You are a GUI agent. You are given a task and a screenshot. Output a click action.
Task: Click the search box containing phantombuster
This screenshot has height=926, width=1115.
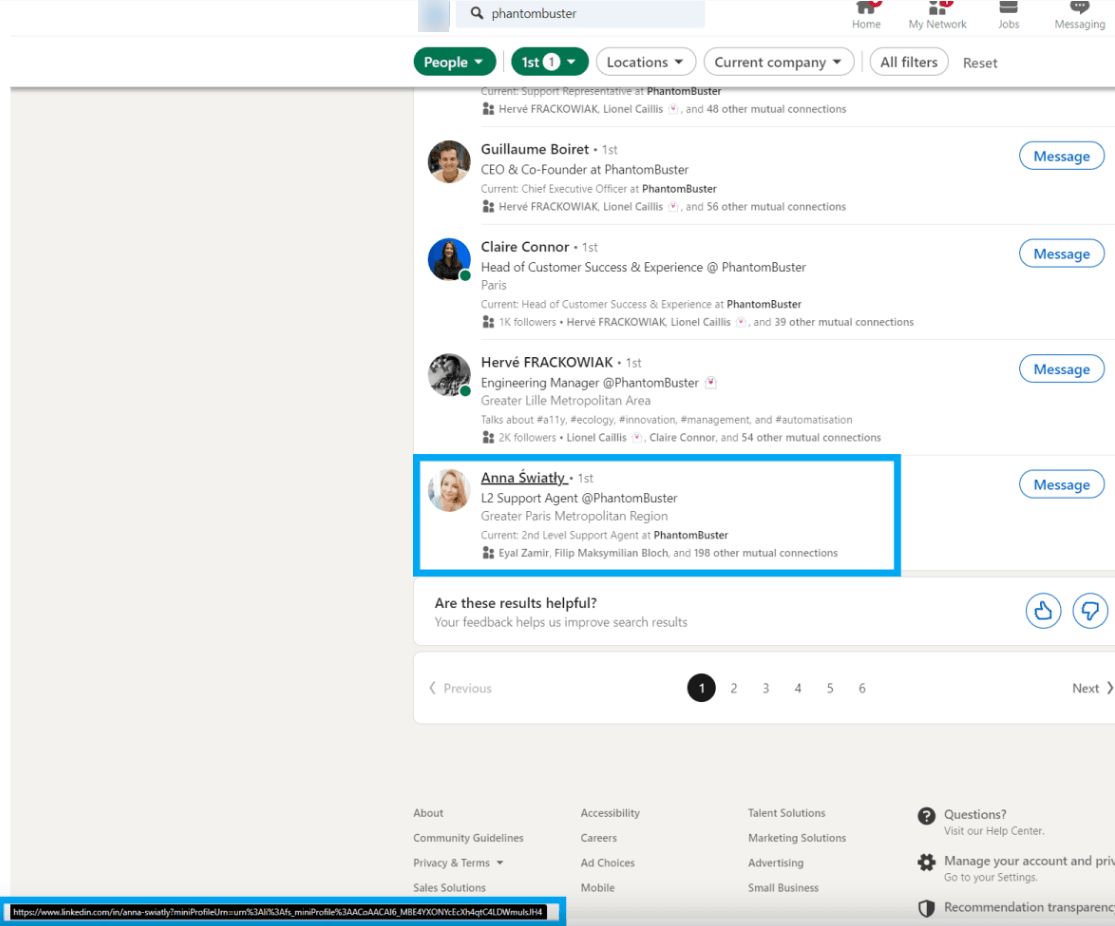pos(580,14)
